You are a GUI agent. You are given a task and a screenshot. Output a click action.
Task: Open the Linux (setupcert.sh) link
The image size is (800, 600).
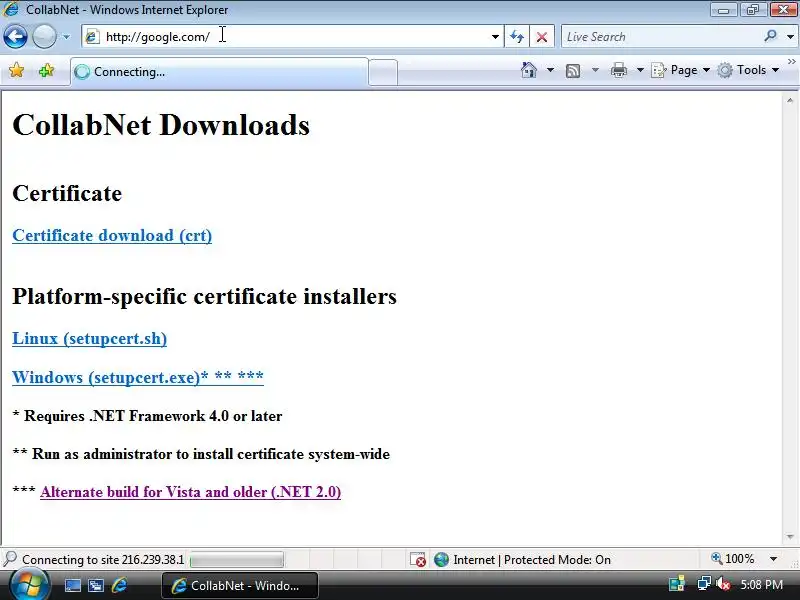[90, 339]
